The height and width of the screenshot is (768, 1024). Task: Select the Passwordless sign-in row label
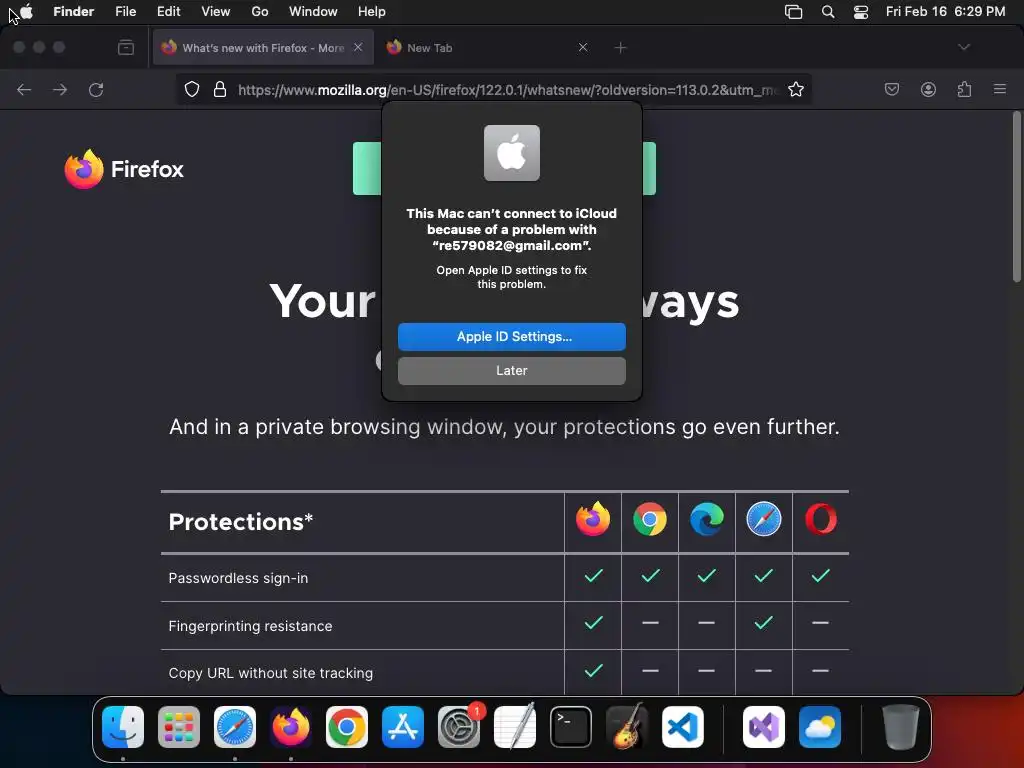coord(238,578)
